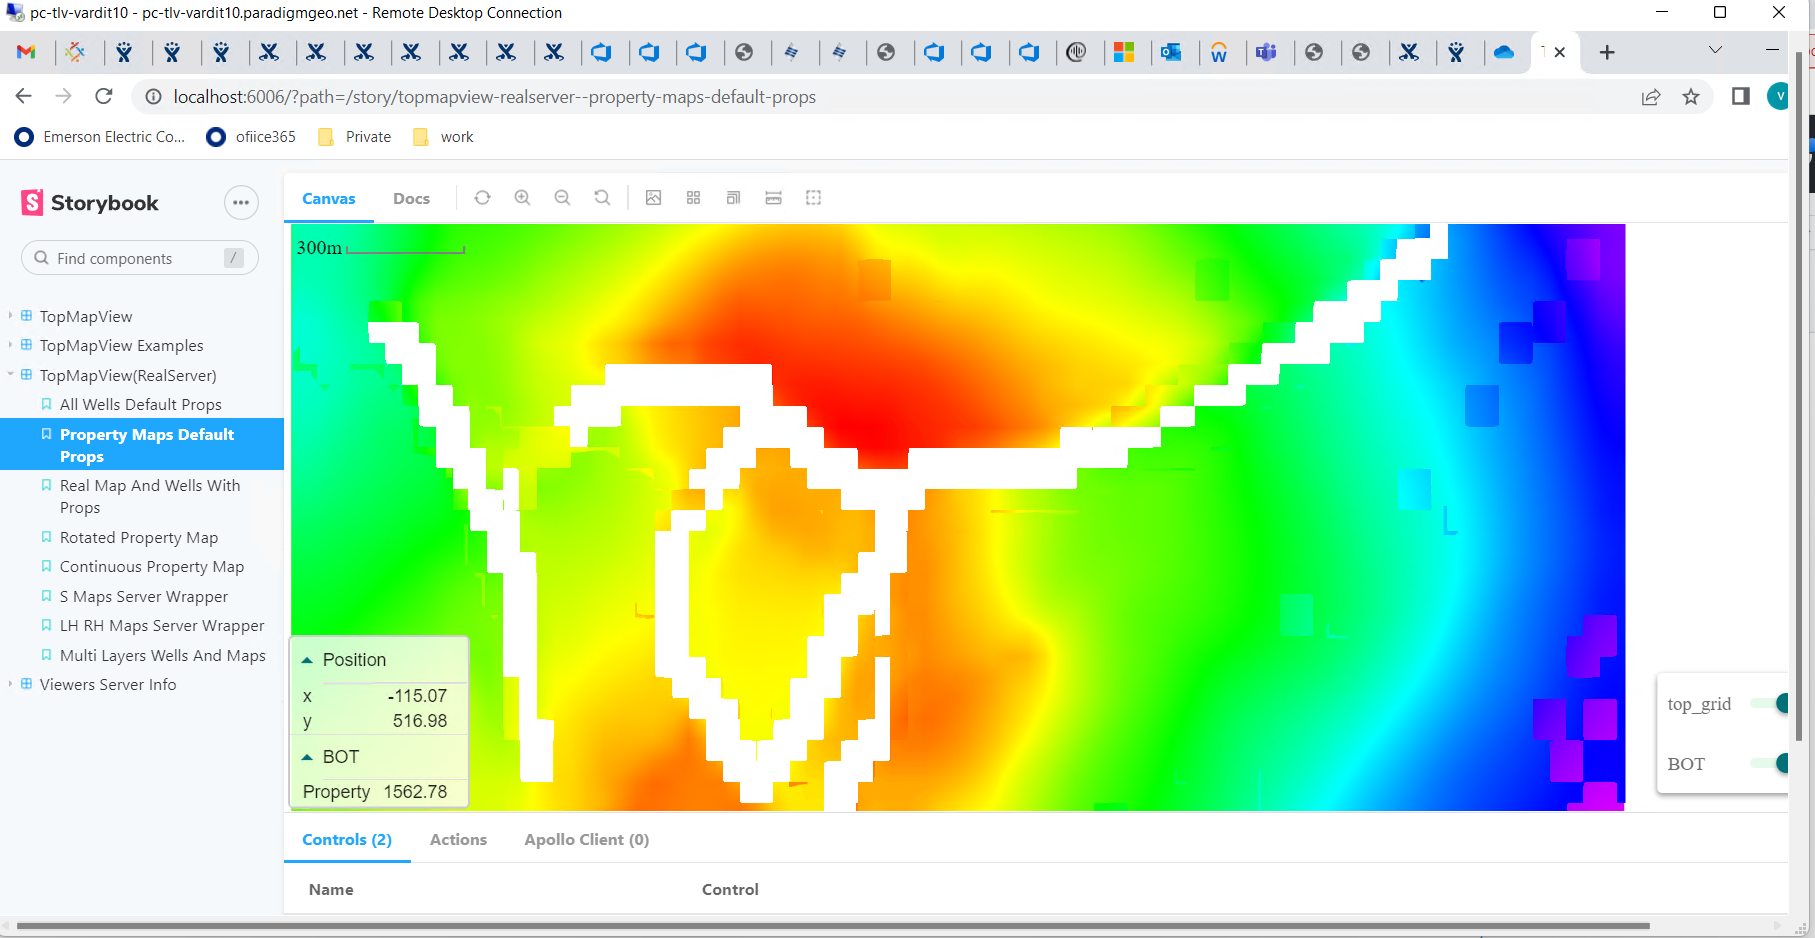Screen dimensions: 1815x938
Task: Apply outlines to the story preview
Action: click(733, 197)
